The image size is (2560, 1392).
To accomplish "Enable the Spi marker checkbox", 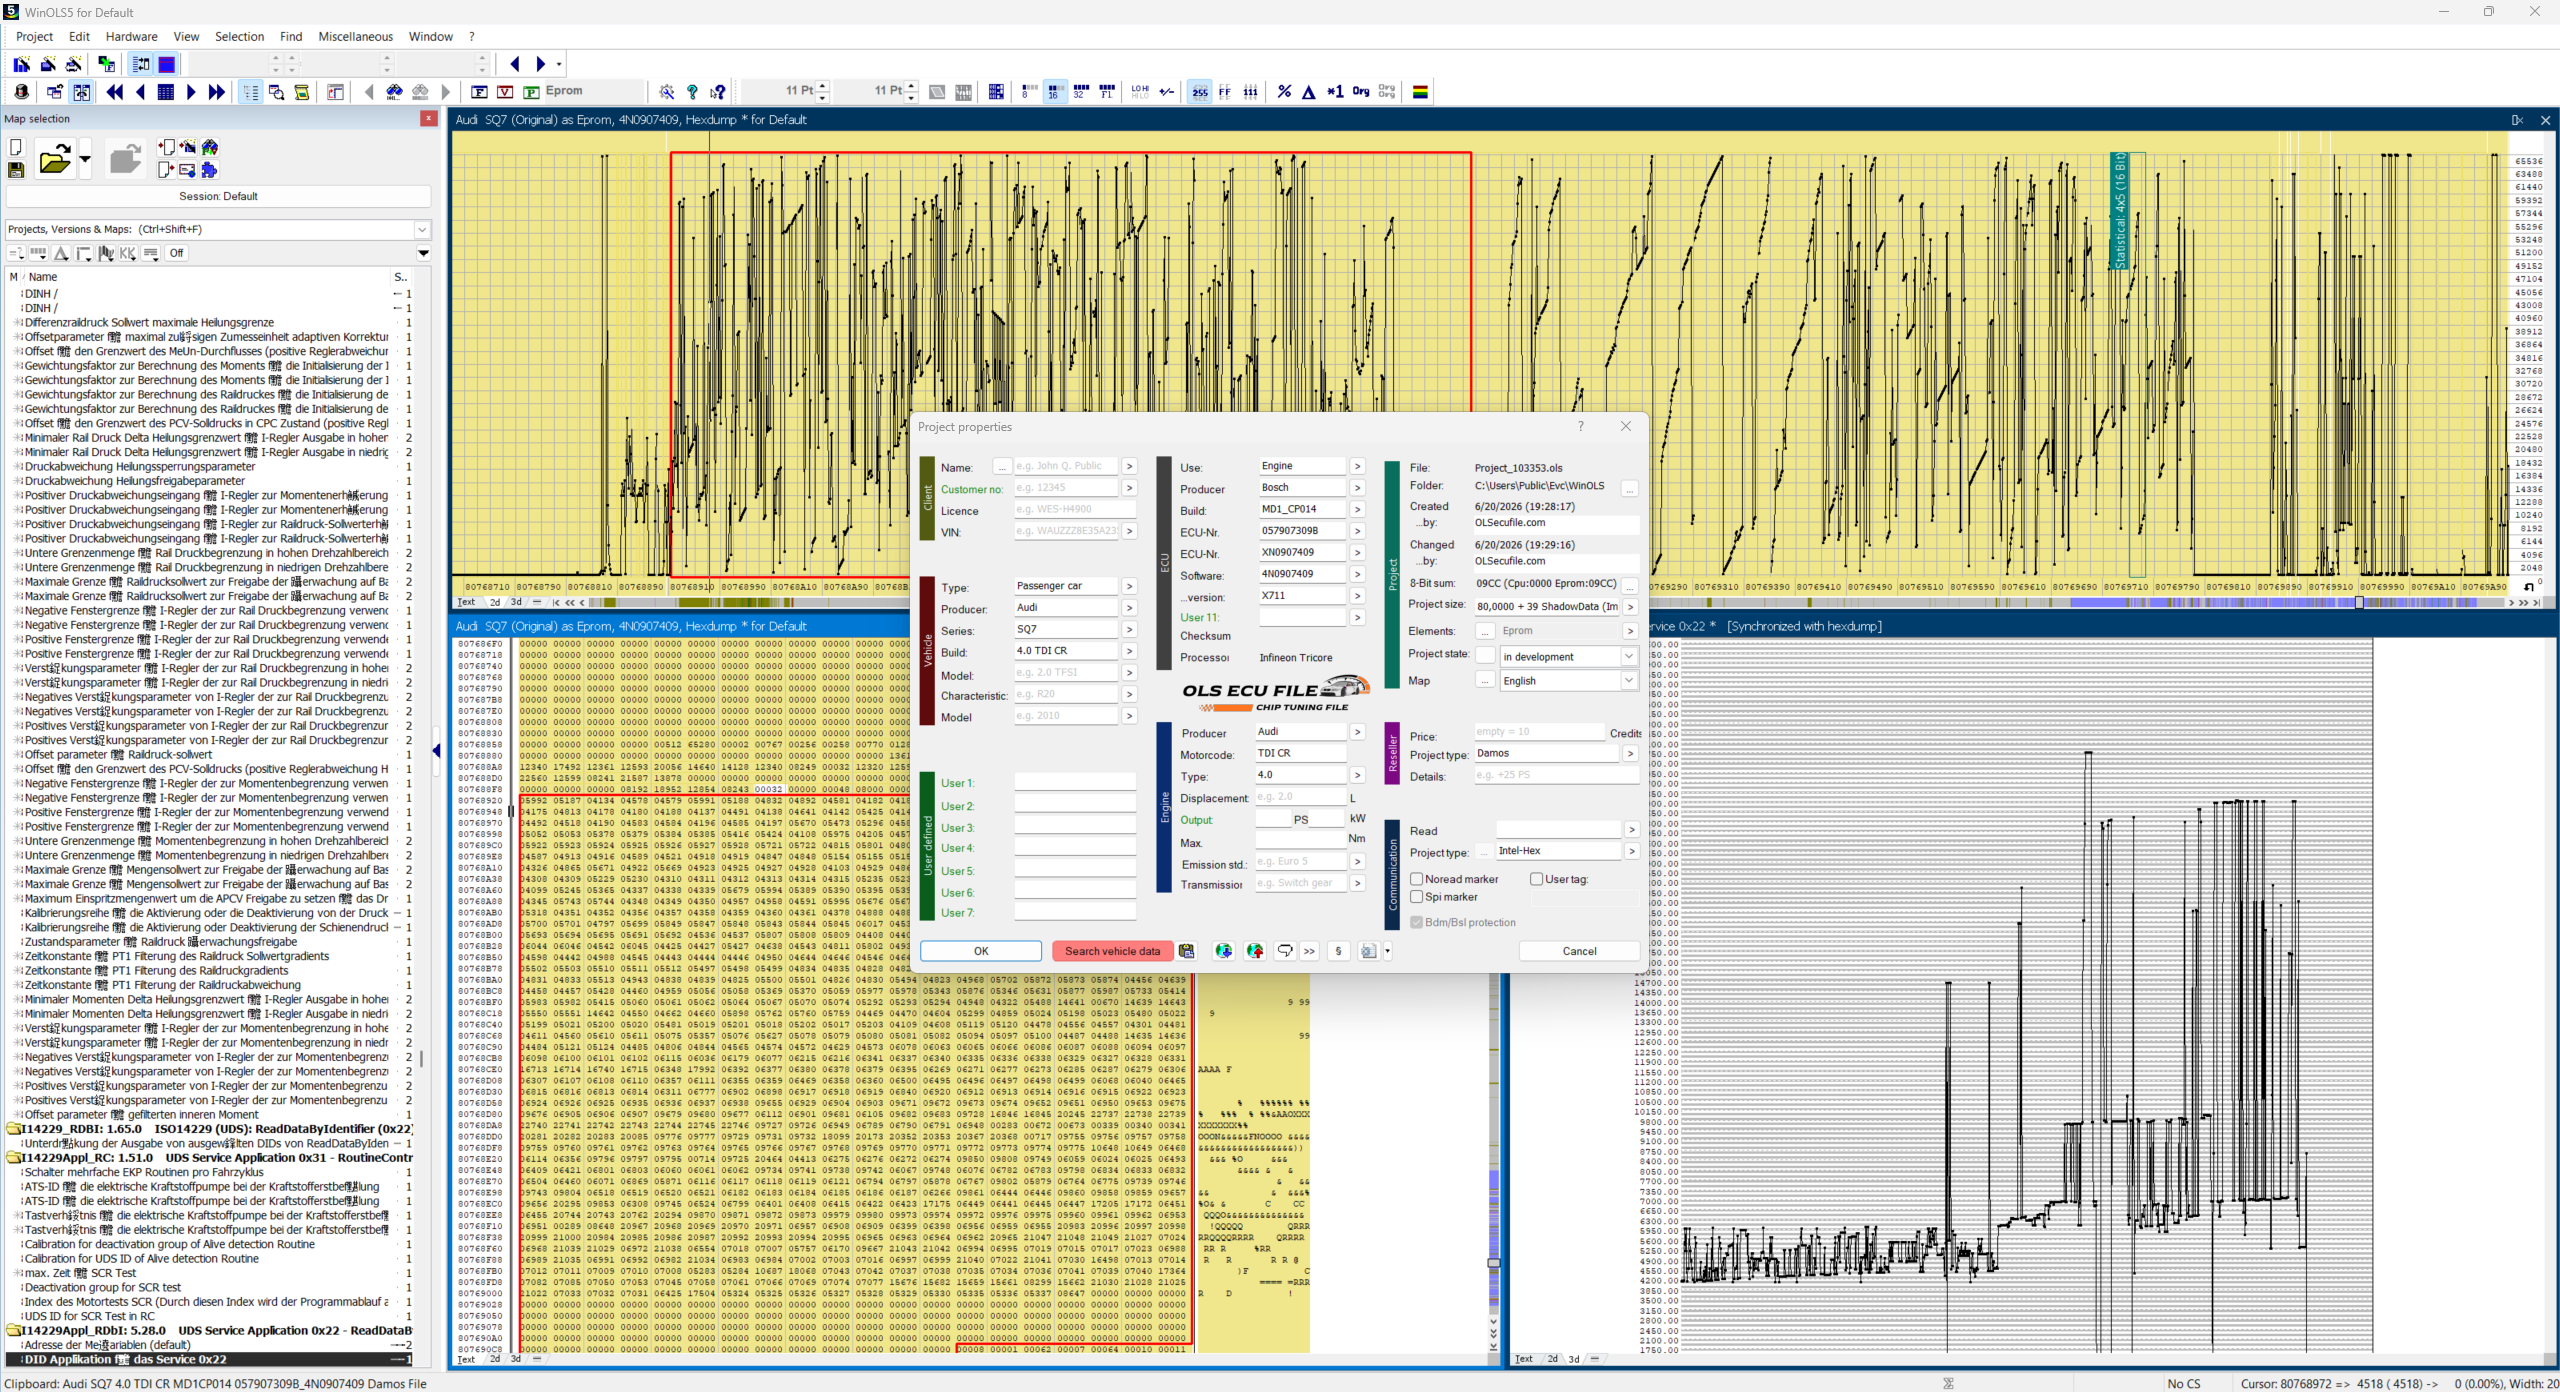I will [x=1416, y=897].
